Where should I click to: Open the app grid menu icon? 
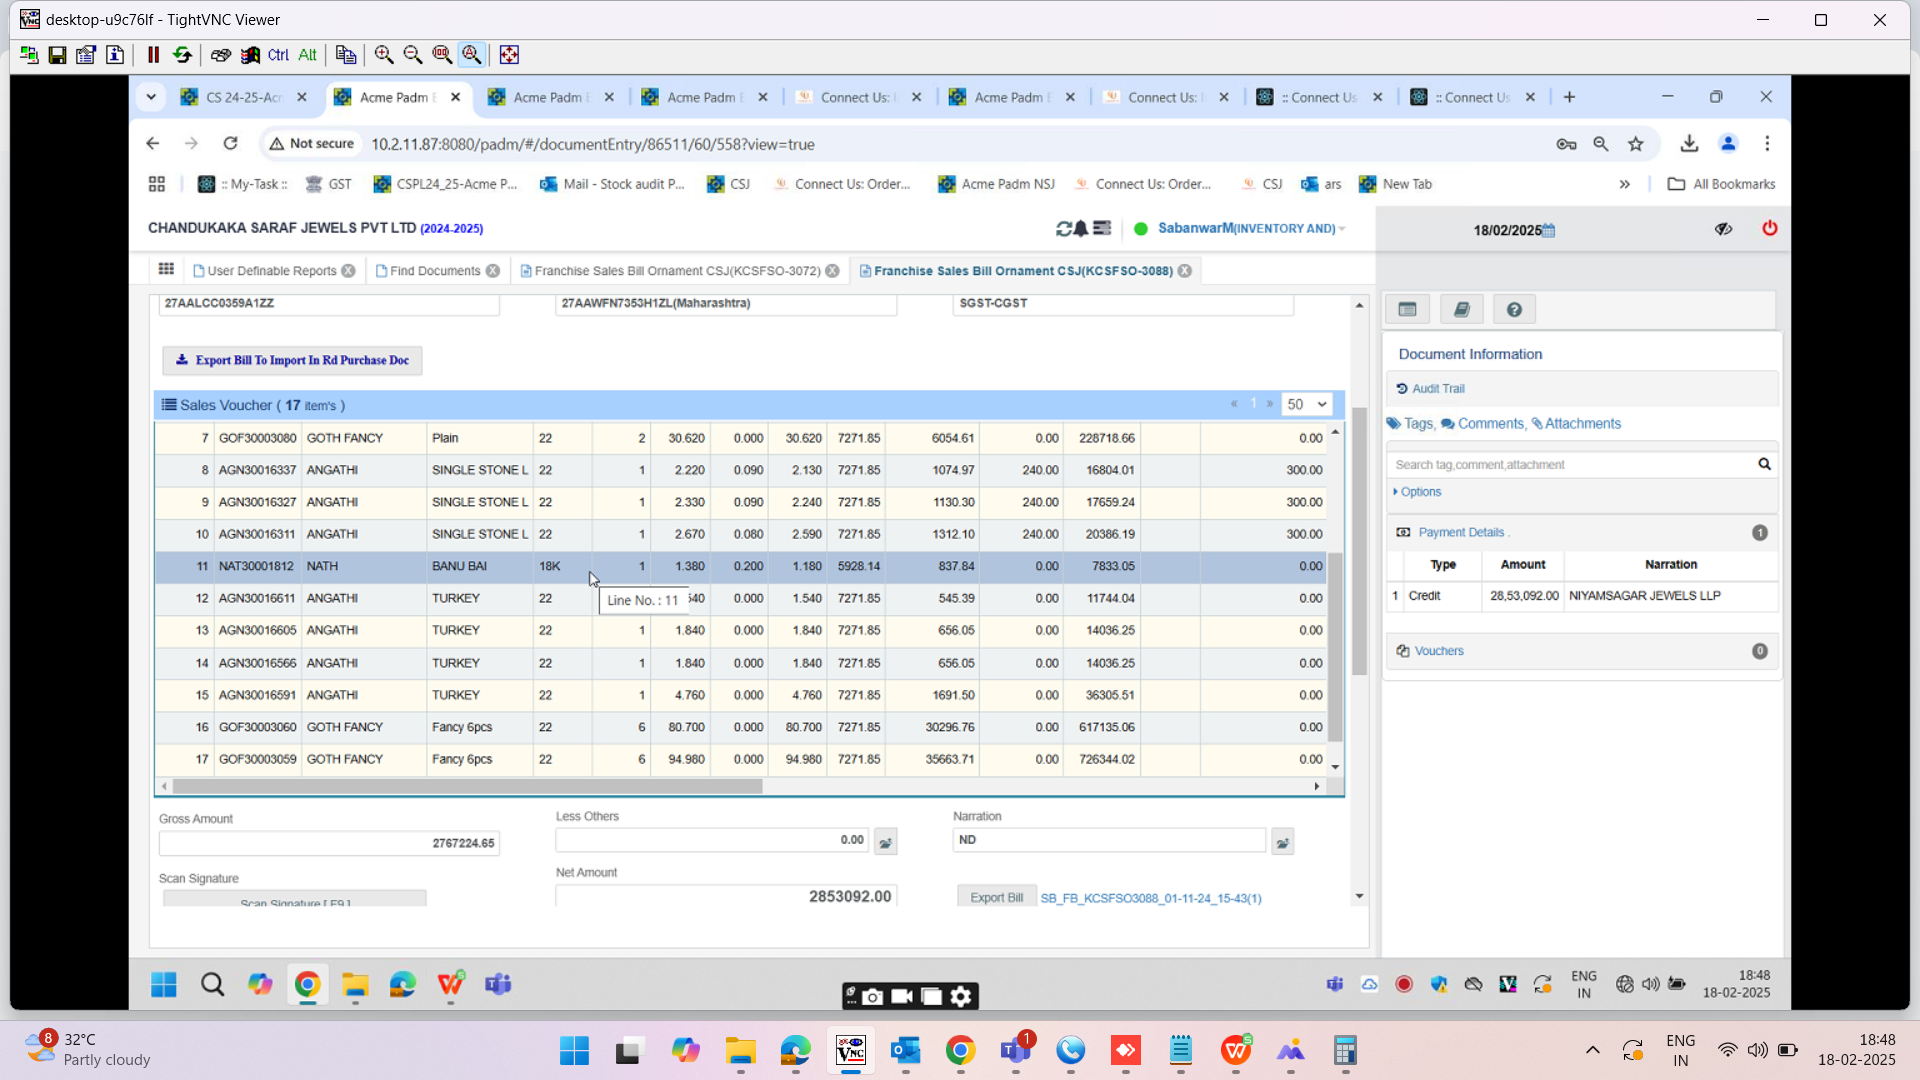[x=166, y=269]
